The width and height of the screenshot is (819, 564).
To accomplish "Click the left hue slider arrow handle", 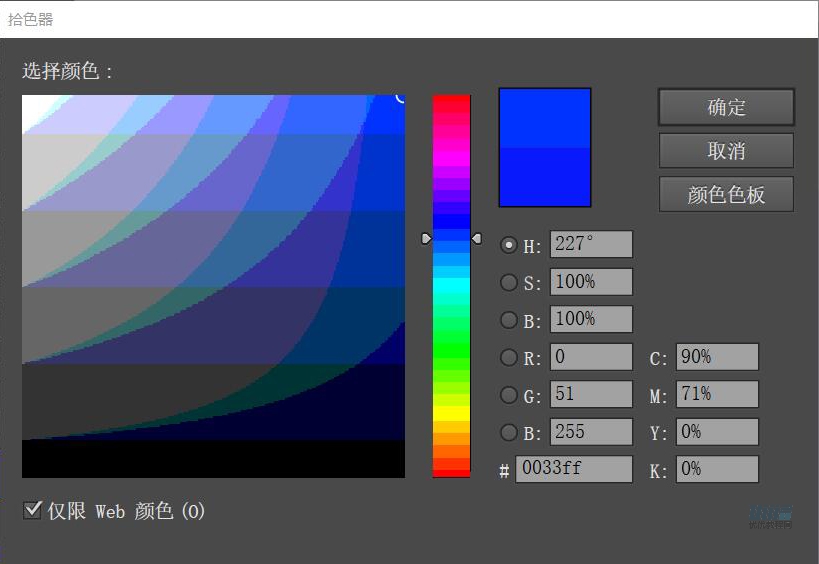I will (426, 238).
